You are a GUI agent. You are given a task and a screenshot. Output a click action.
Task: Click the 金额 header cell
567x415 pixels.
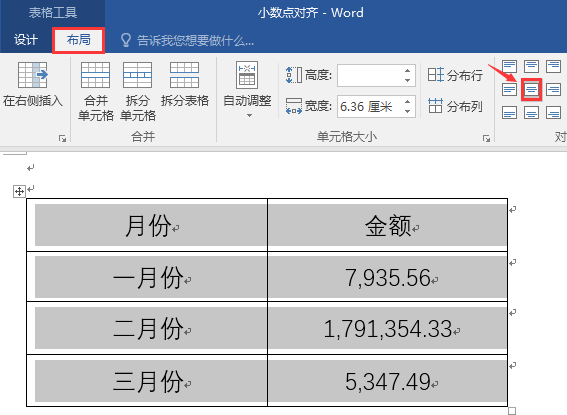pyautogui.click(x=388, y=225)
